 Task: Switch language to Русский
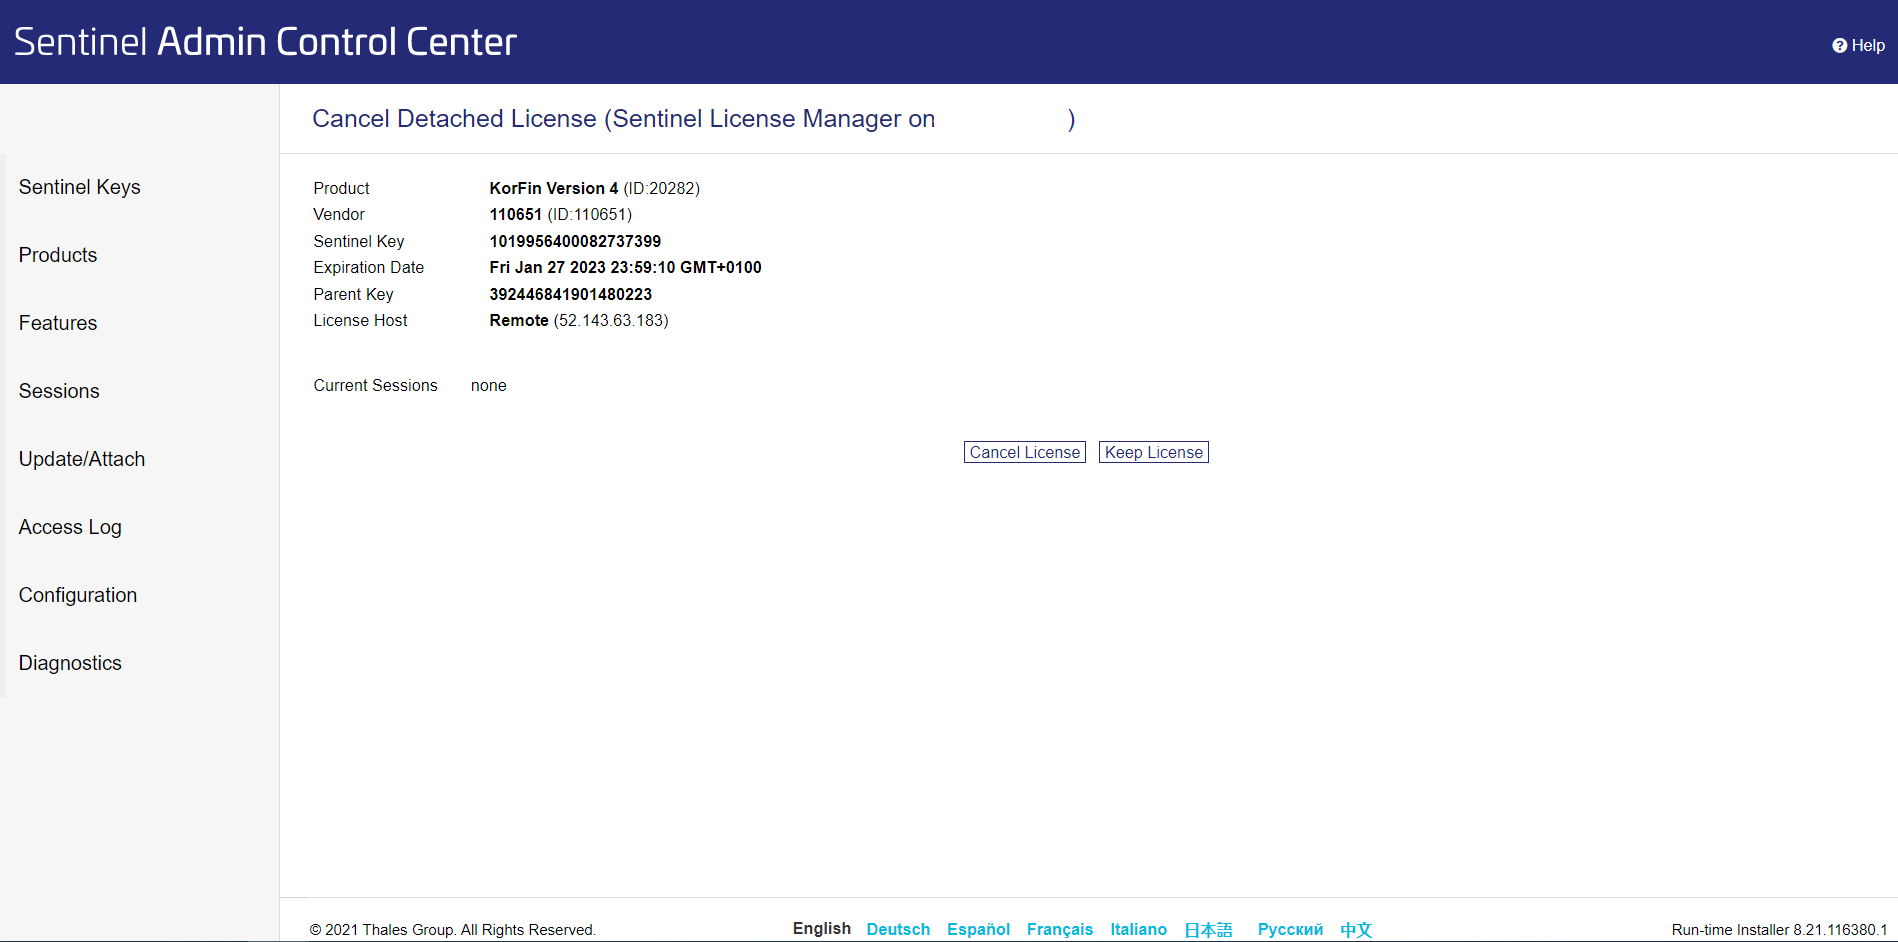(1289, 929)
